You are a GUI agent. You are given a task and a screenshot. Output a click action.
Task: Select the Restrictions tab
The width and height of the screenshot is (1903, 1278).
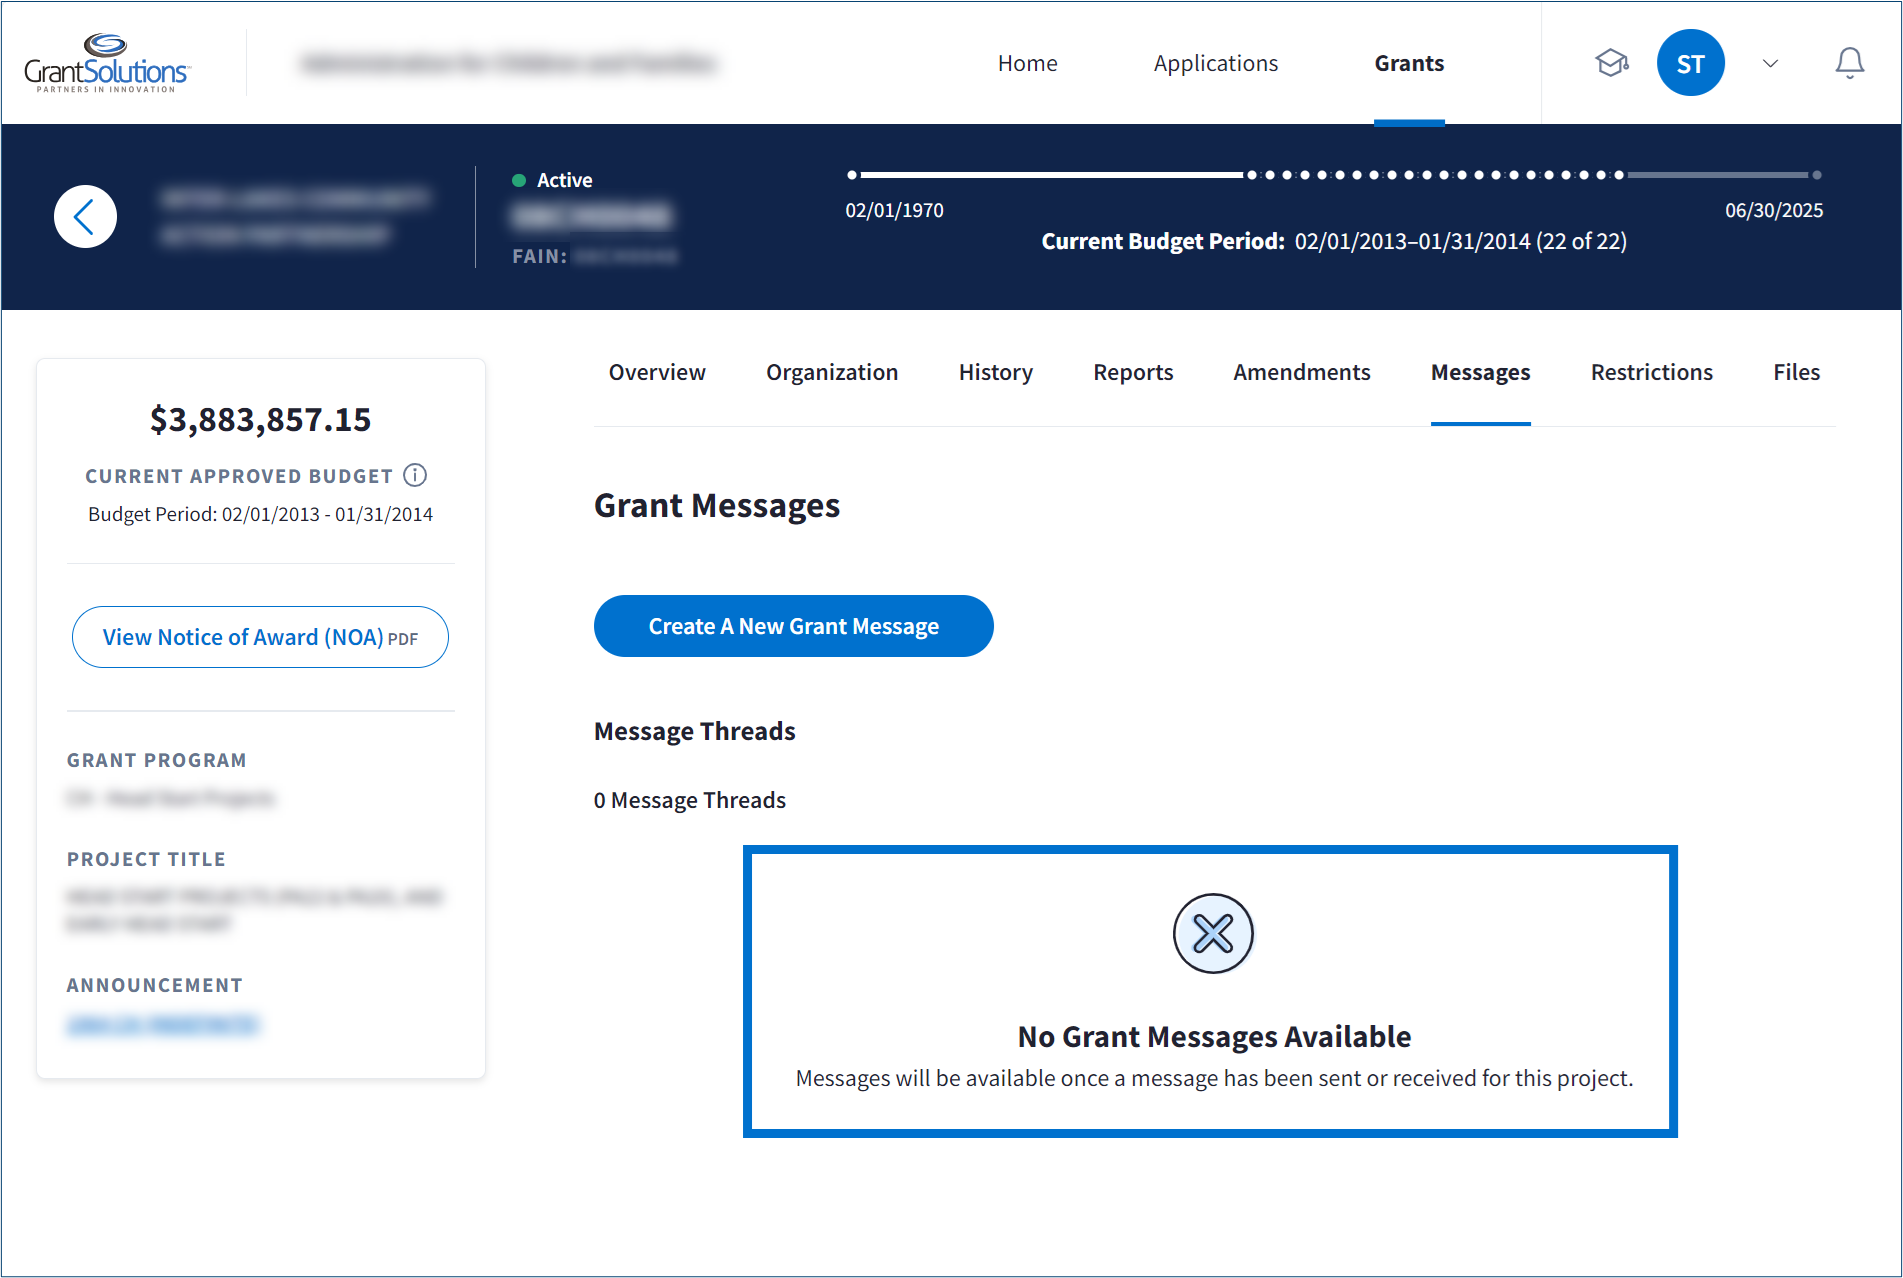coord(1651,372)
